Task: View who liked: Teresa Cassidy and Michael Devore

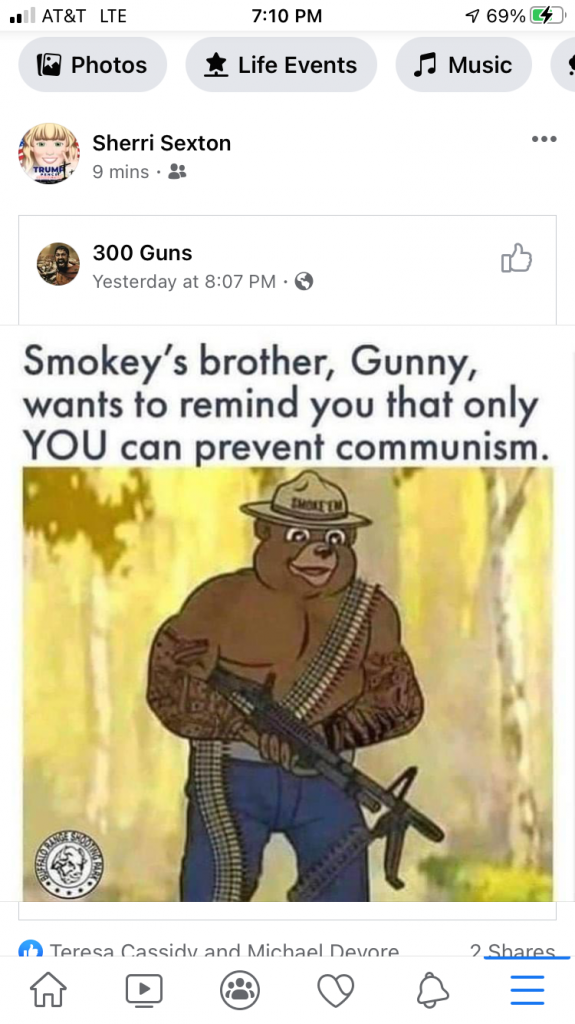Action: (224, 951)
